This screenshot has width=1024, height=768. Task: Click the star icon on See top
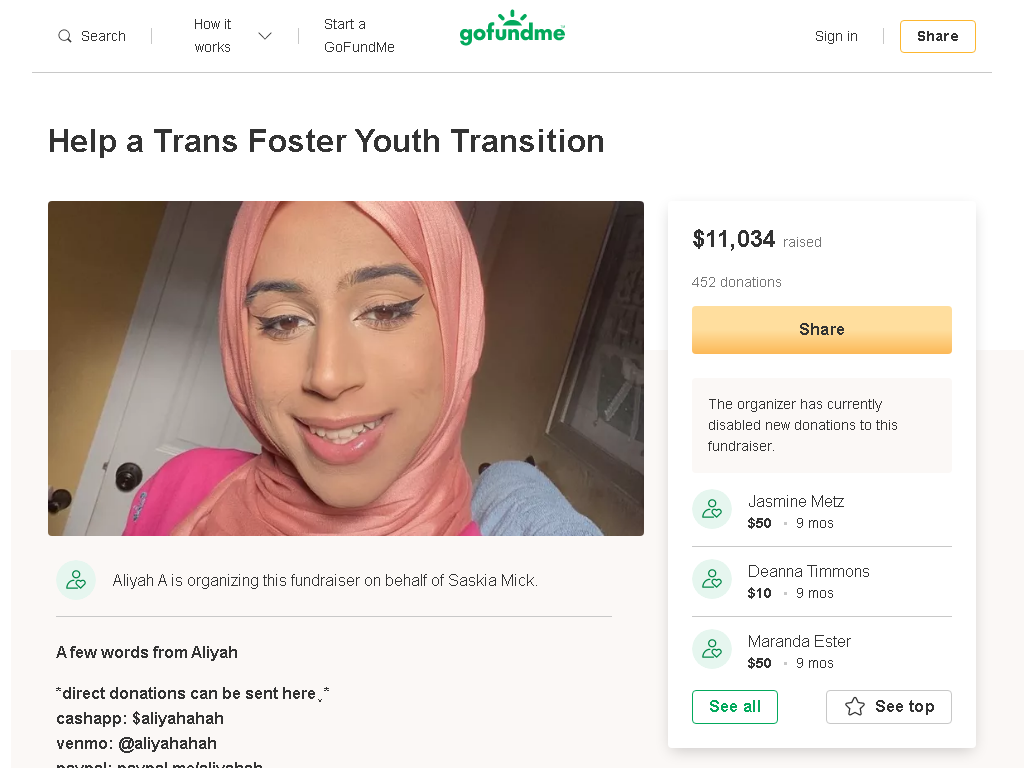[x=855, y=707]
